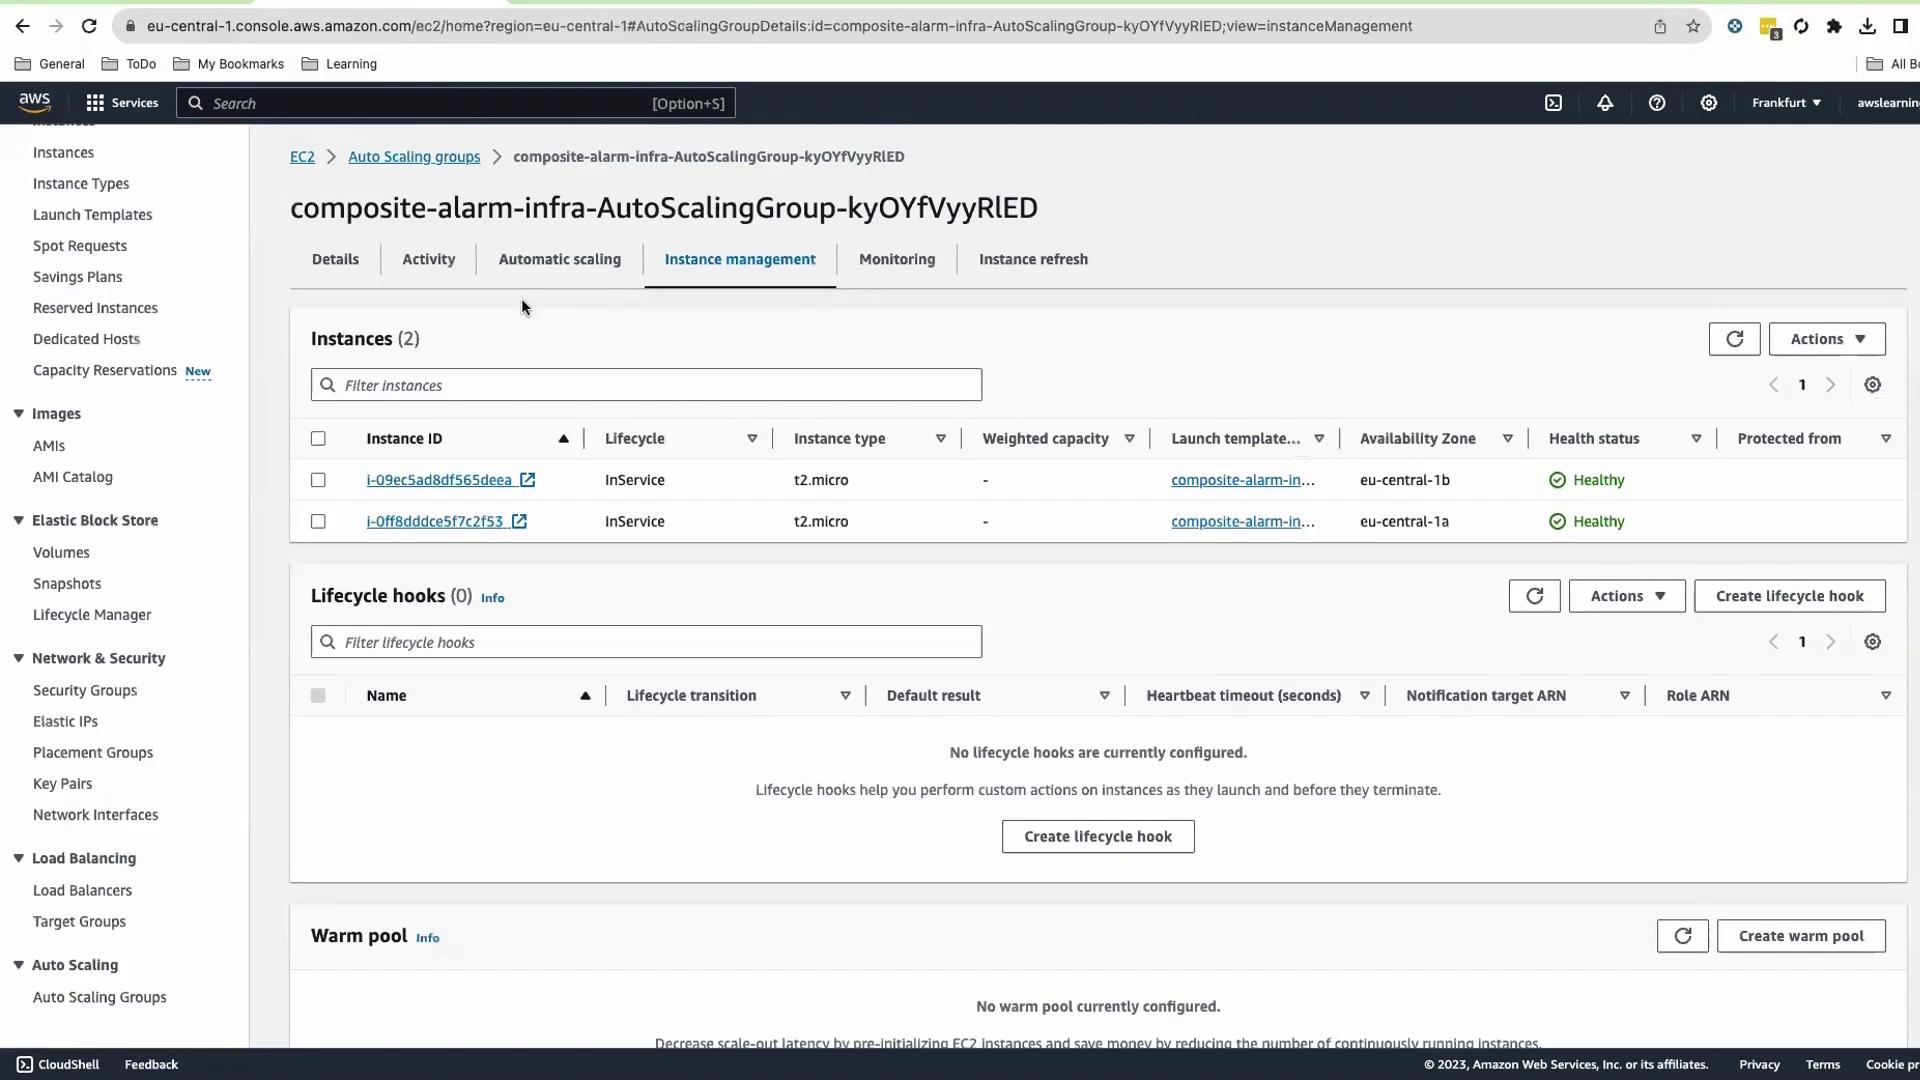Switch to the Monitoring tab
The width and height of the screenshot is (1920, 1080).
click(896, 259)
